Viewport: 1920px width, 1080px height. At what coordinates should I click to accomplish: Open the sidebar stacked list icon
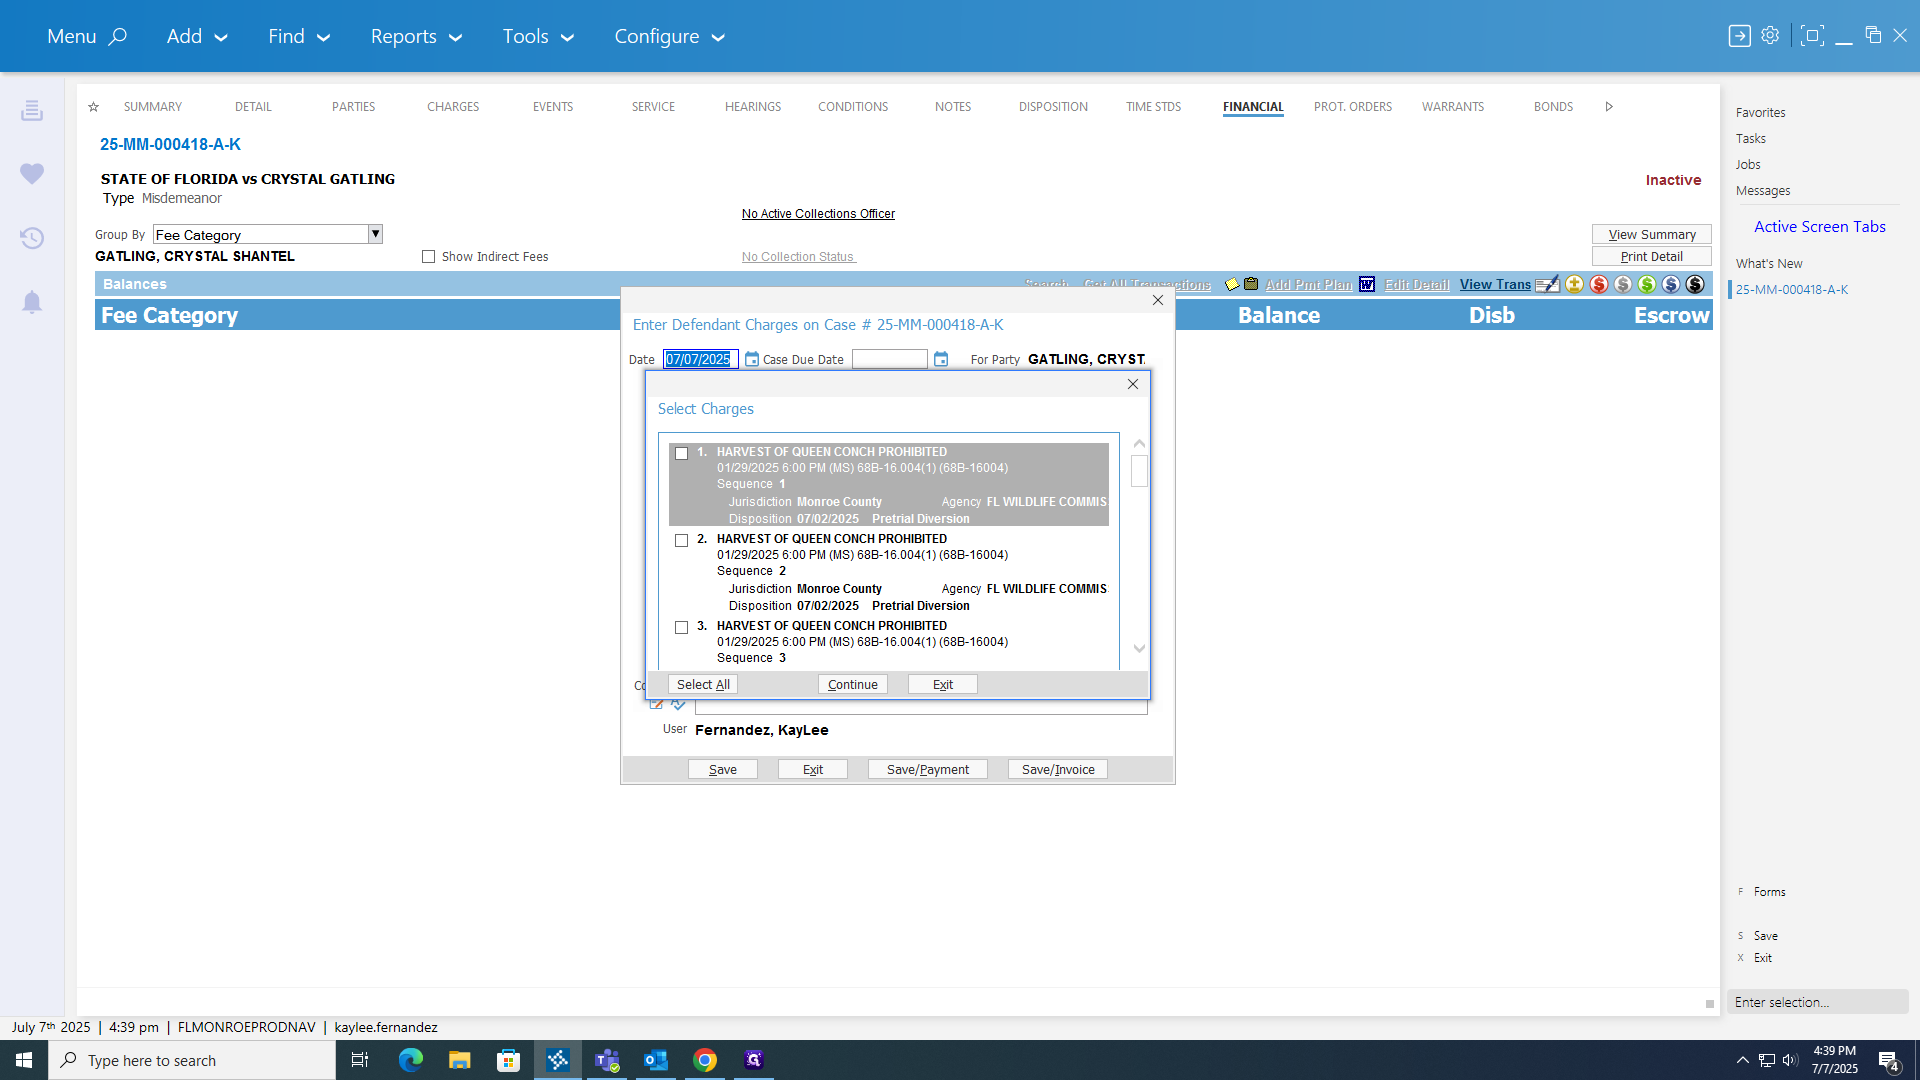(x=32, y=110)
